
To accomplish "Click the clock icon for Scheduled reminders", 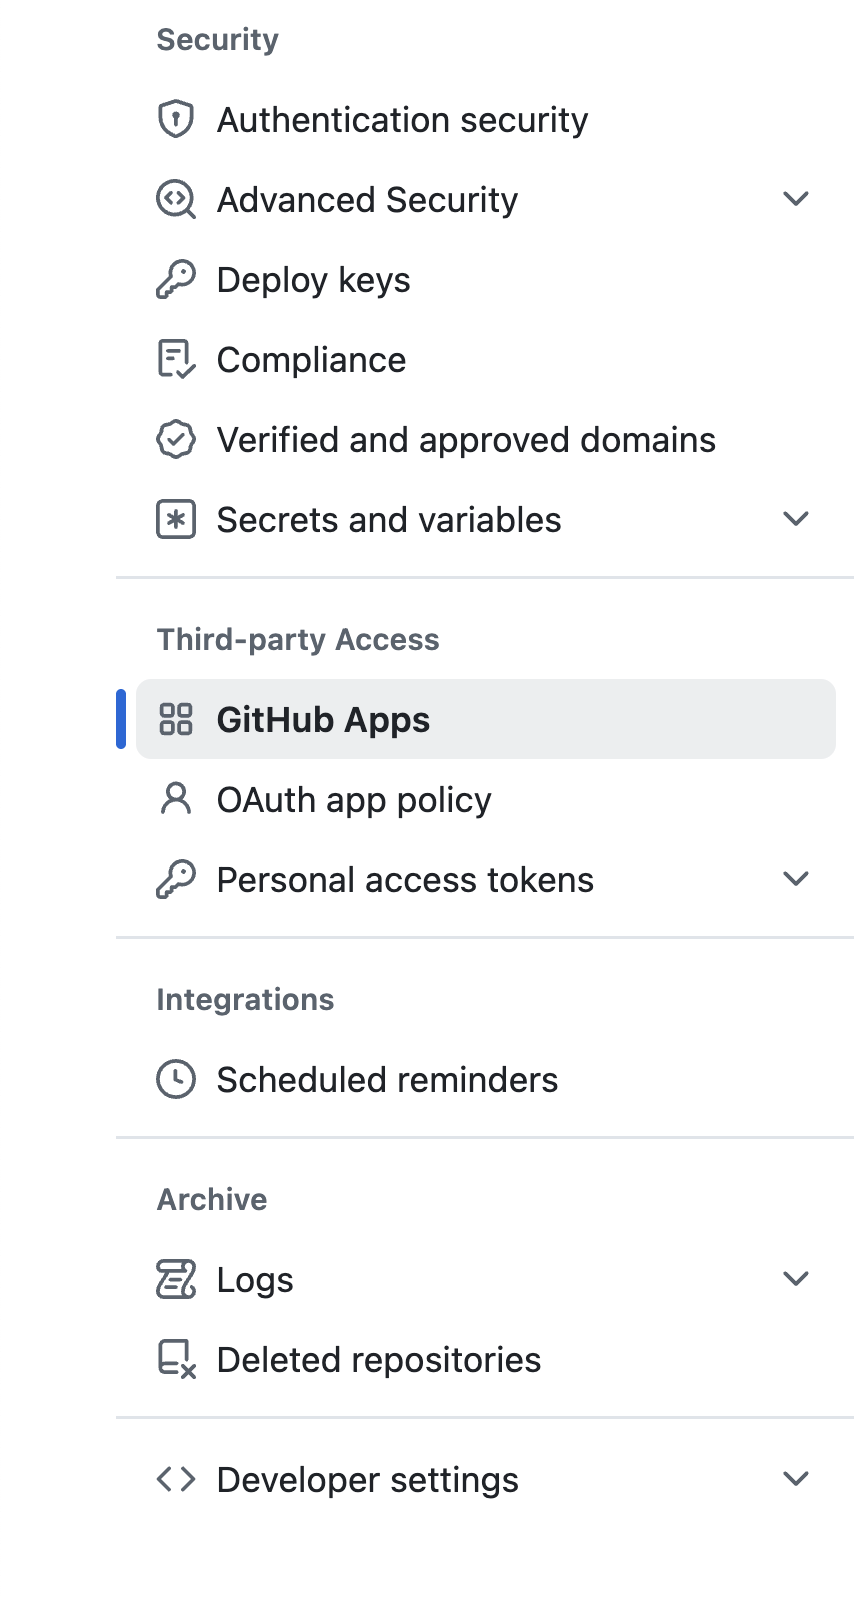I will click(x=176, y=1079).
